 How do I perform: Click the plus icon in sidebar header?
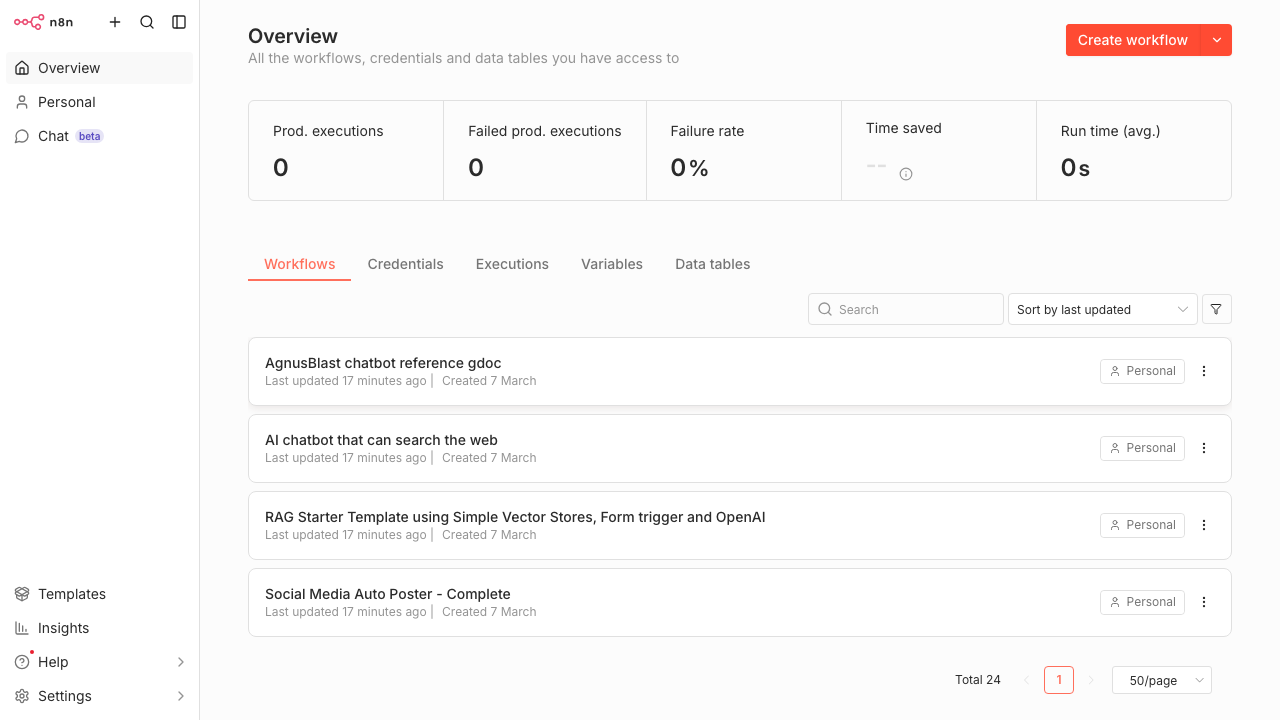pyautogui.click(x=115, y=22)
